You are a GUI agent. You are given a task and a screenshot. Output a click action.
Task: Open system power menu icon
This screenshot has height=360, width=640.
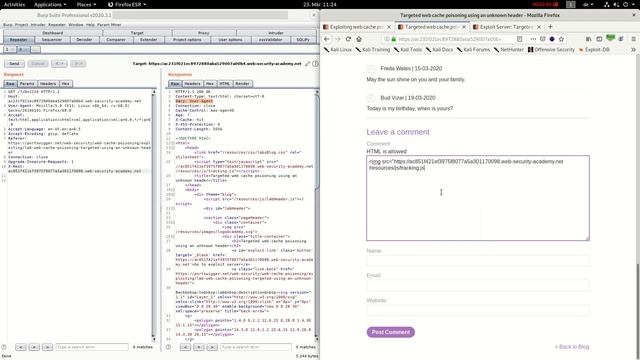point(625,4)
